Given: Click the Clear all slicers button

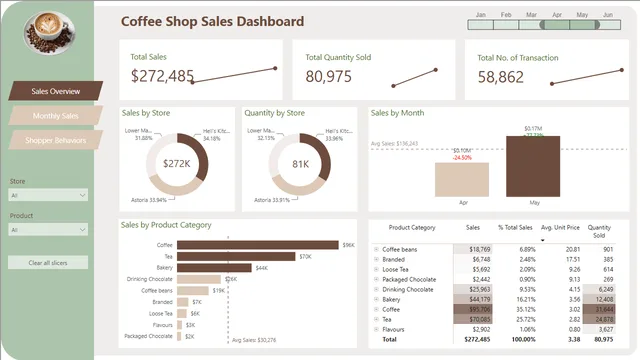Looking at the screenshot, I should [x=48, y=263].
